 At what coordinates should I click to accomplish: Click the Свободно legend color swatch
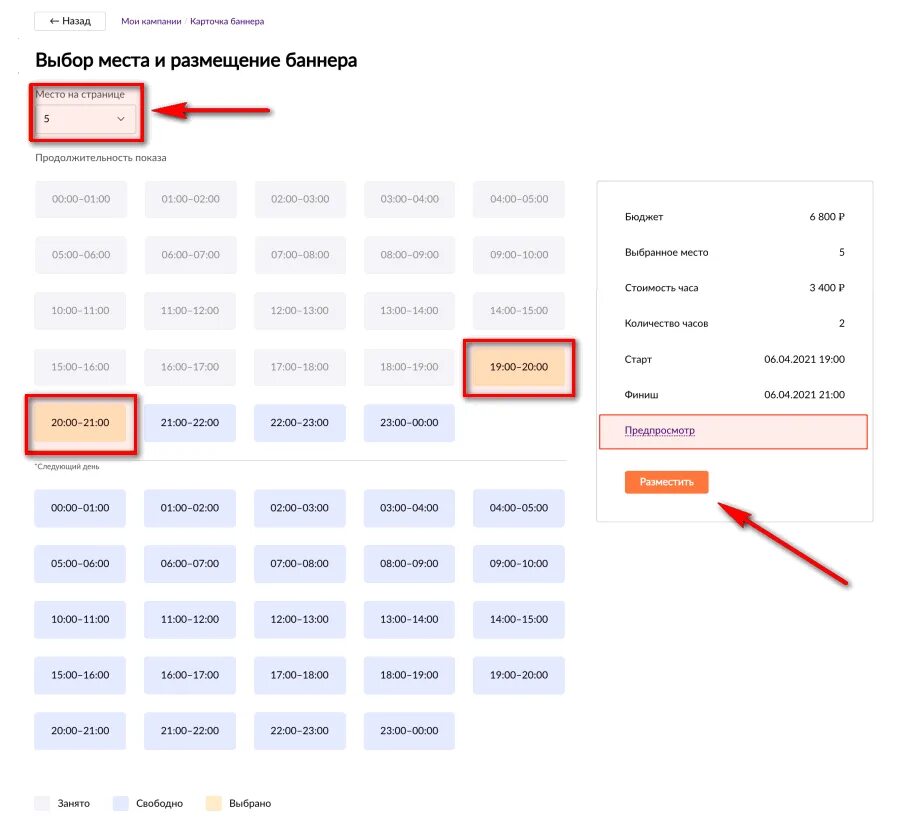pyautogui.click(x=121, y=803)
